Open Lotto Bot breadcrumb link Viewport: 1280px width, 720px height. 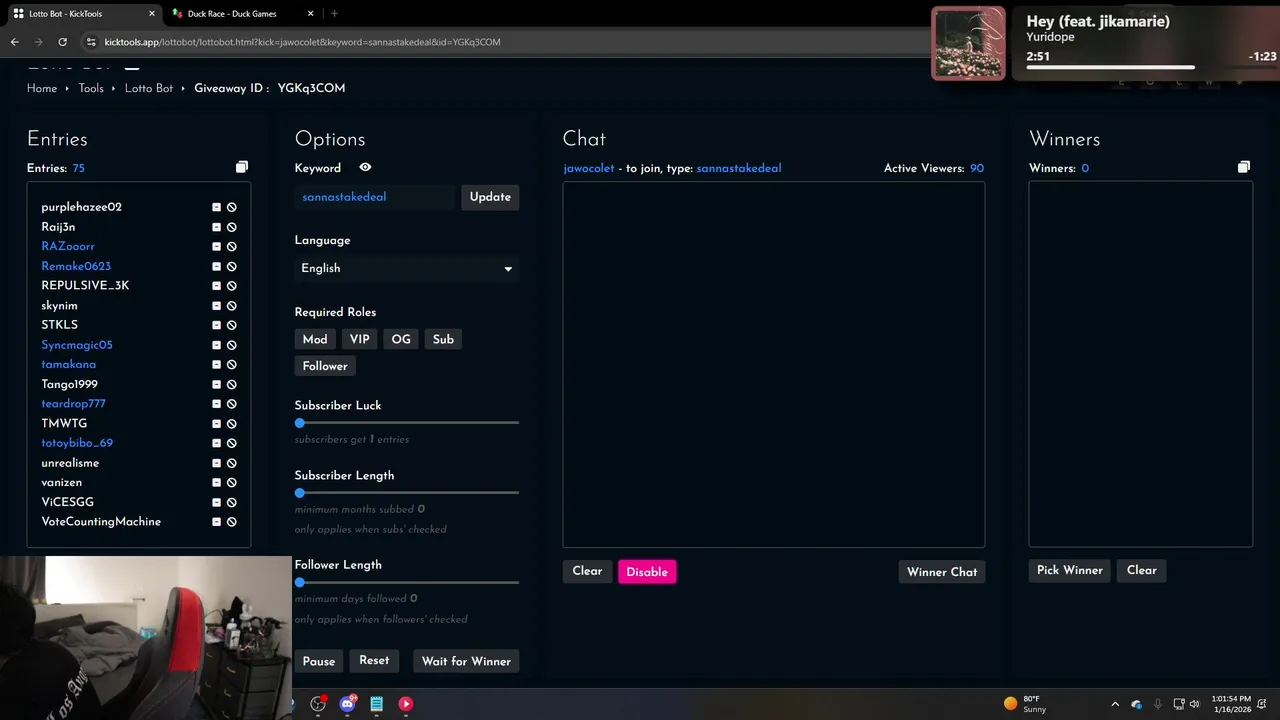(x=149, y=88)
